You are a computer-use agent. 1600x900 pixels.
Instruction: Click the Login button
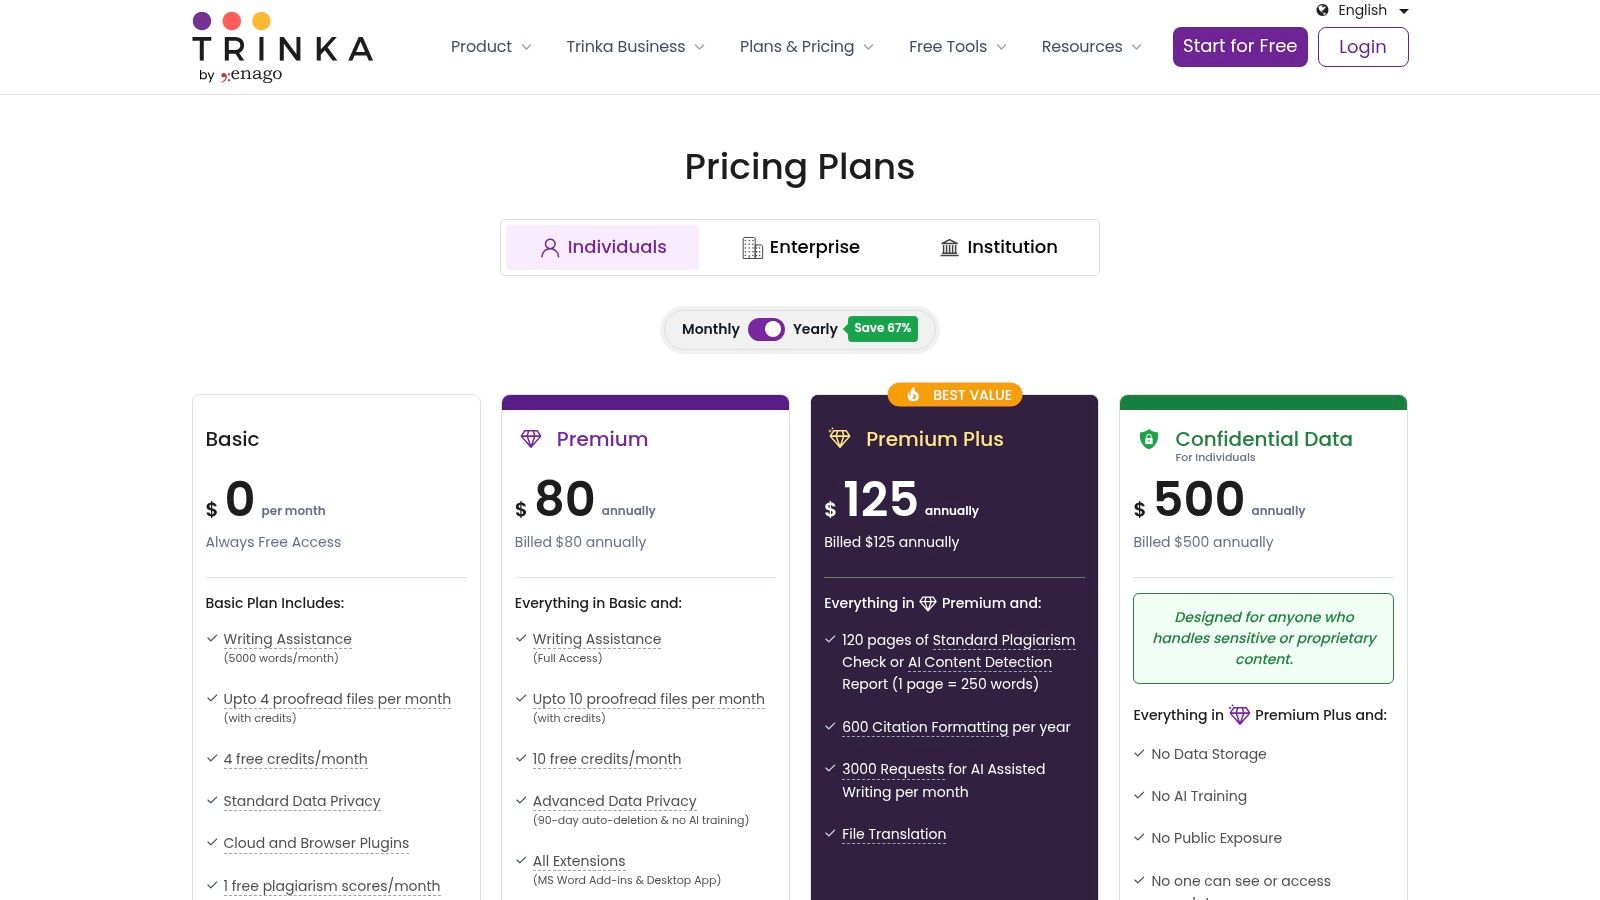(1362, 47)
